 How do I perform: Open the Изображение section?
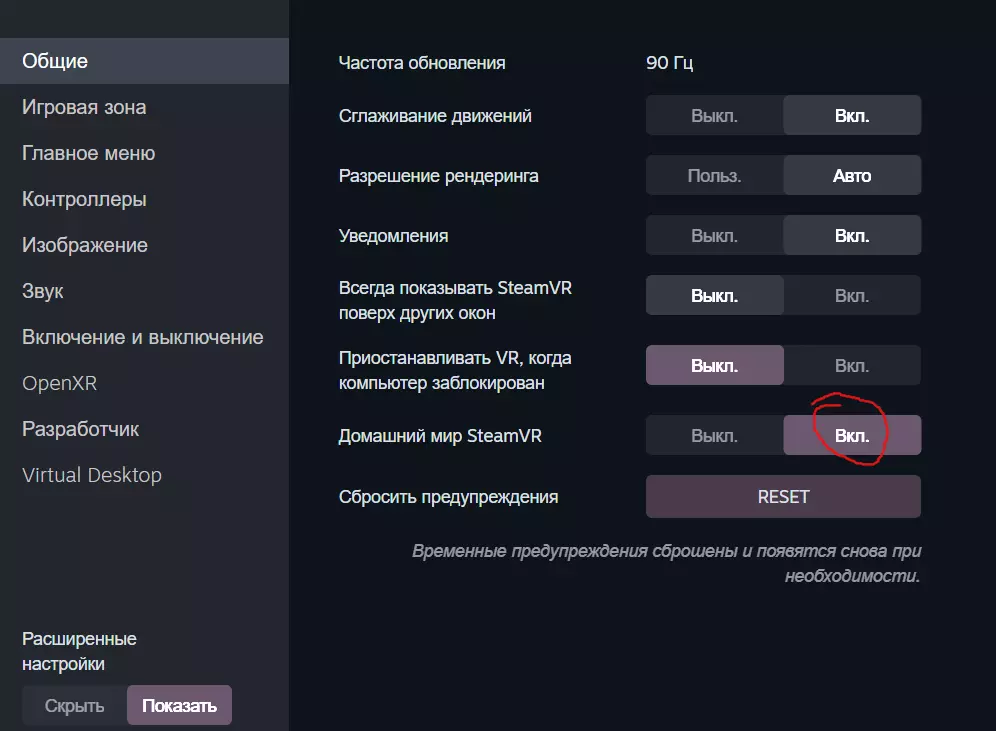pos(85,245)
